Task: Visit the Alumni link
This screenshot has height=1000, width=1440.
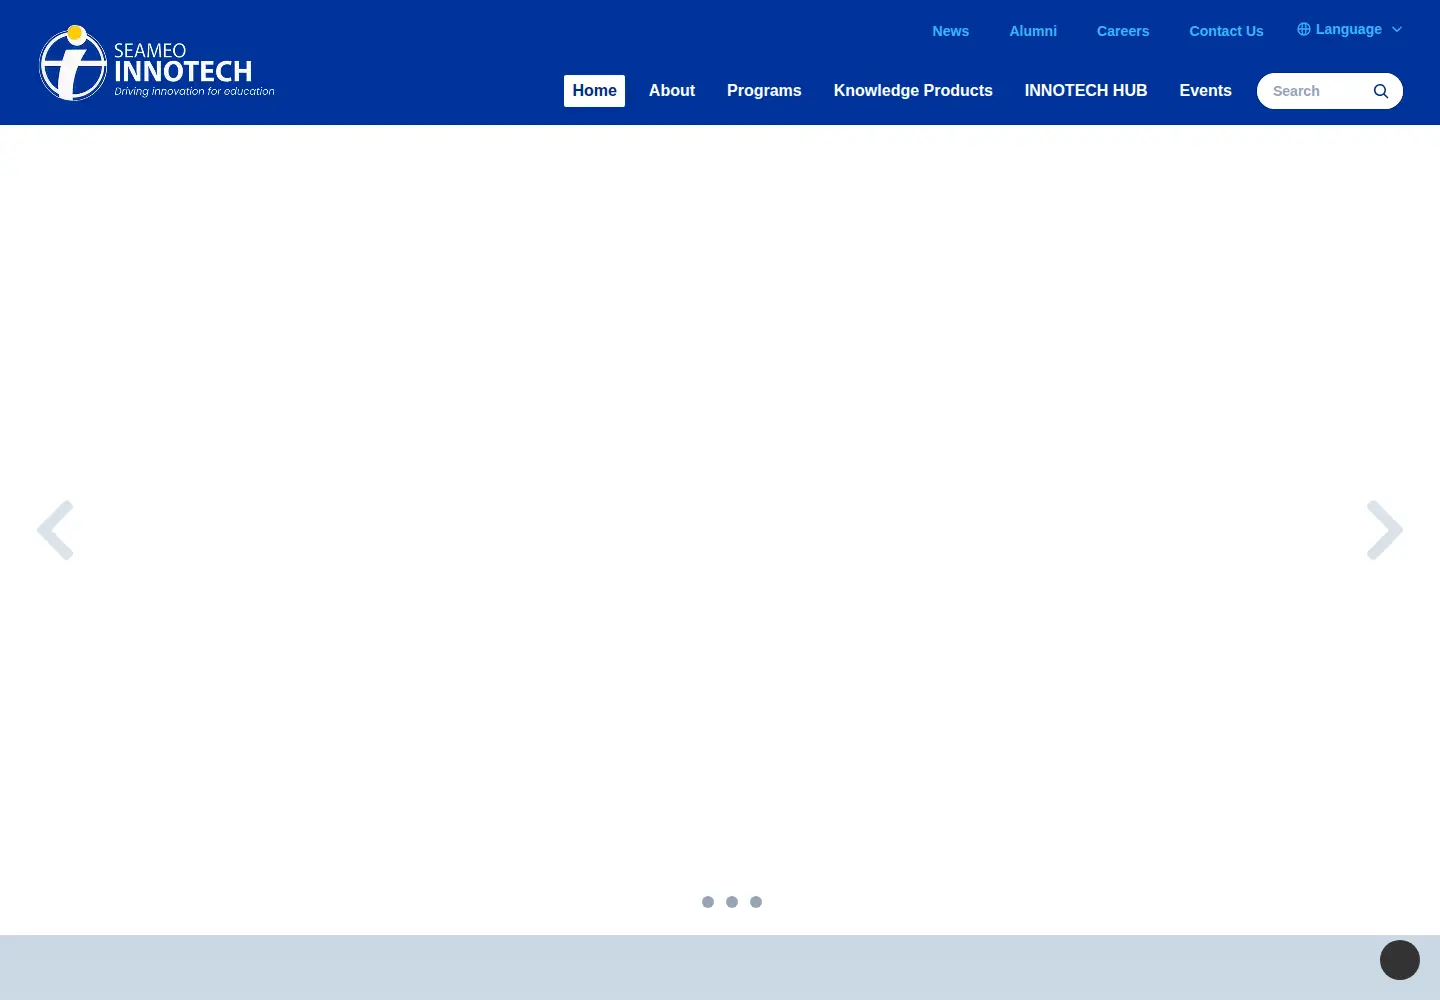Action: tap(1033, 31)
